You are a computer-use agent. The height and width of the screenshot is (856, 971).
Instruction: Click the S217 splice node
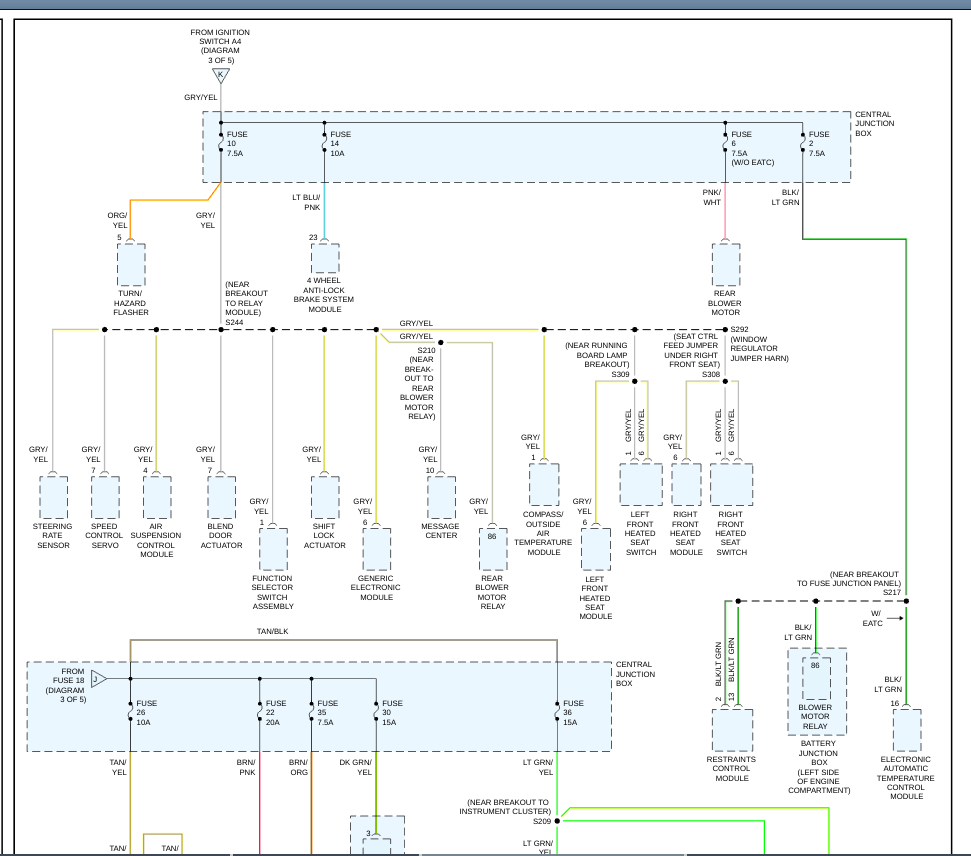click(x=906, y=601)
